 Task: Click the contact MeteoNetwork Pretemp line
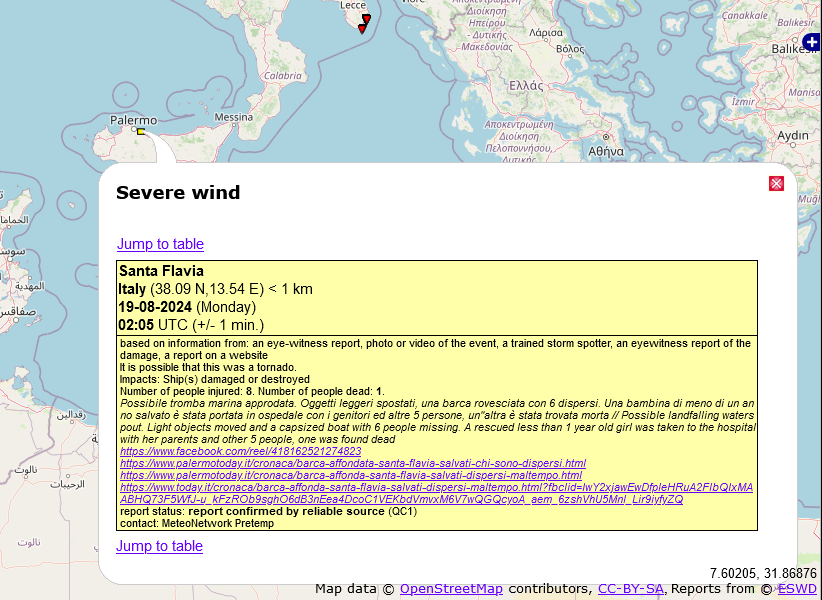coord(197,523)
